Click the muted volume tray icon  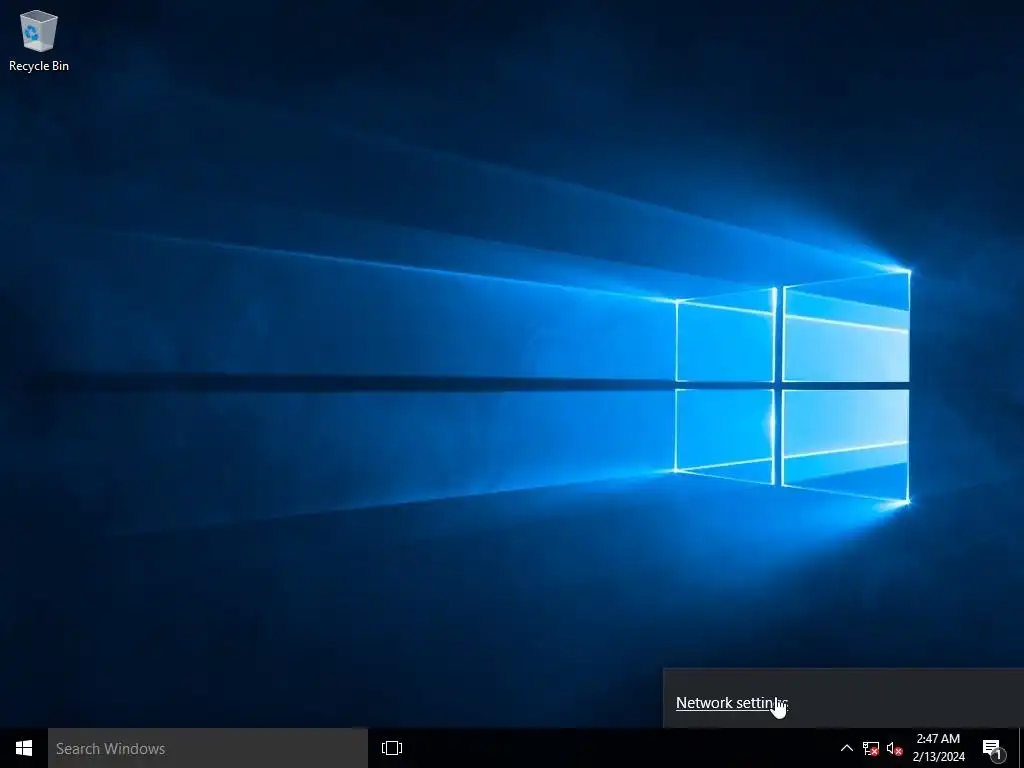[x=894, y=748]
